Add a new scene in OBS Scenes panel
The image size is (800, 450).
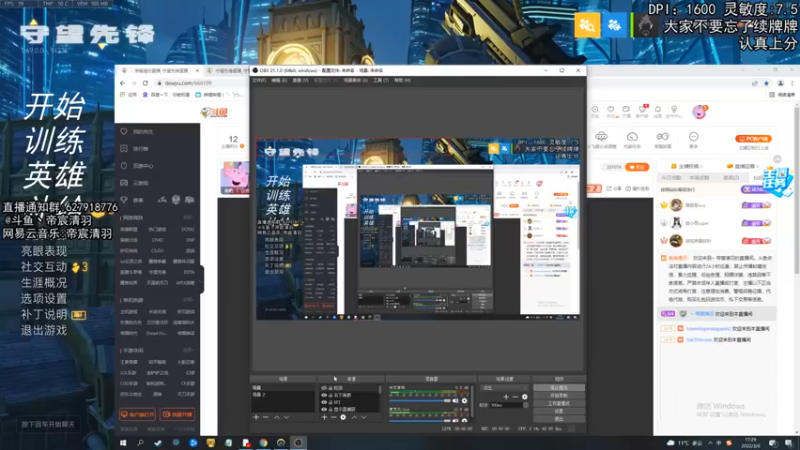click(x=256, y=417)
